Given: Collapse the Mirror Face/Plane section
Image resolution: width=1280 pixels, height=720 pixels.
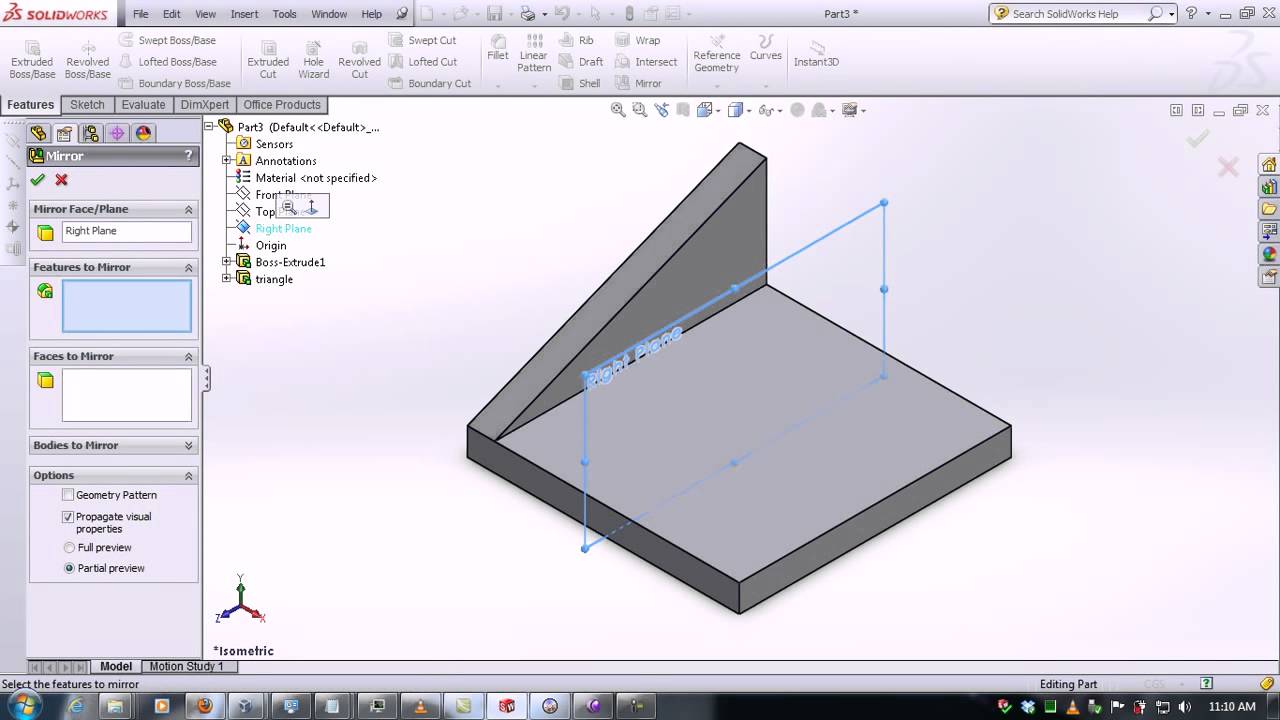Looking at the screenshot, I should [188, 209].
